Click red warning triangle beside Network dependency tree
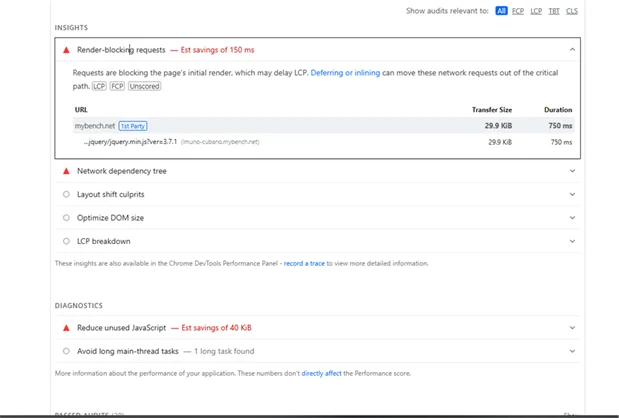The width and height of the screenshot is (619, 418). (66, 171)
